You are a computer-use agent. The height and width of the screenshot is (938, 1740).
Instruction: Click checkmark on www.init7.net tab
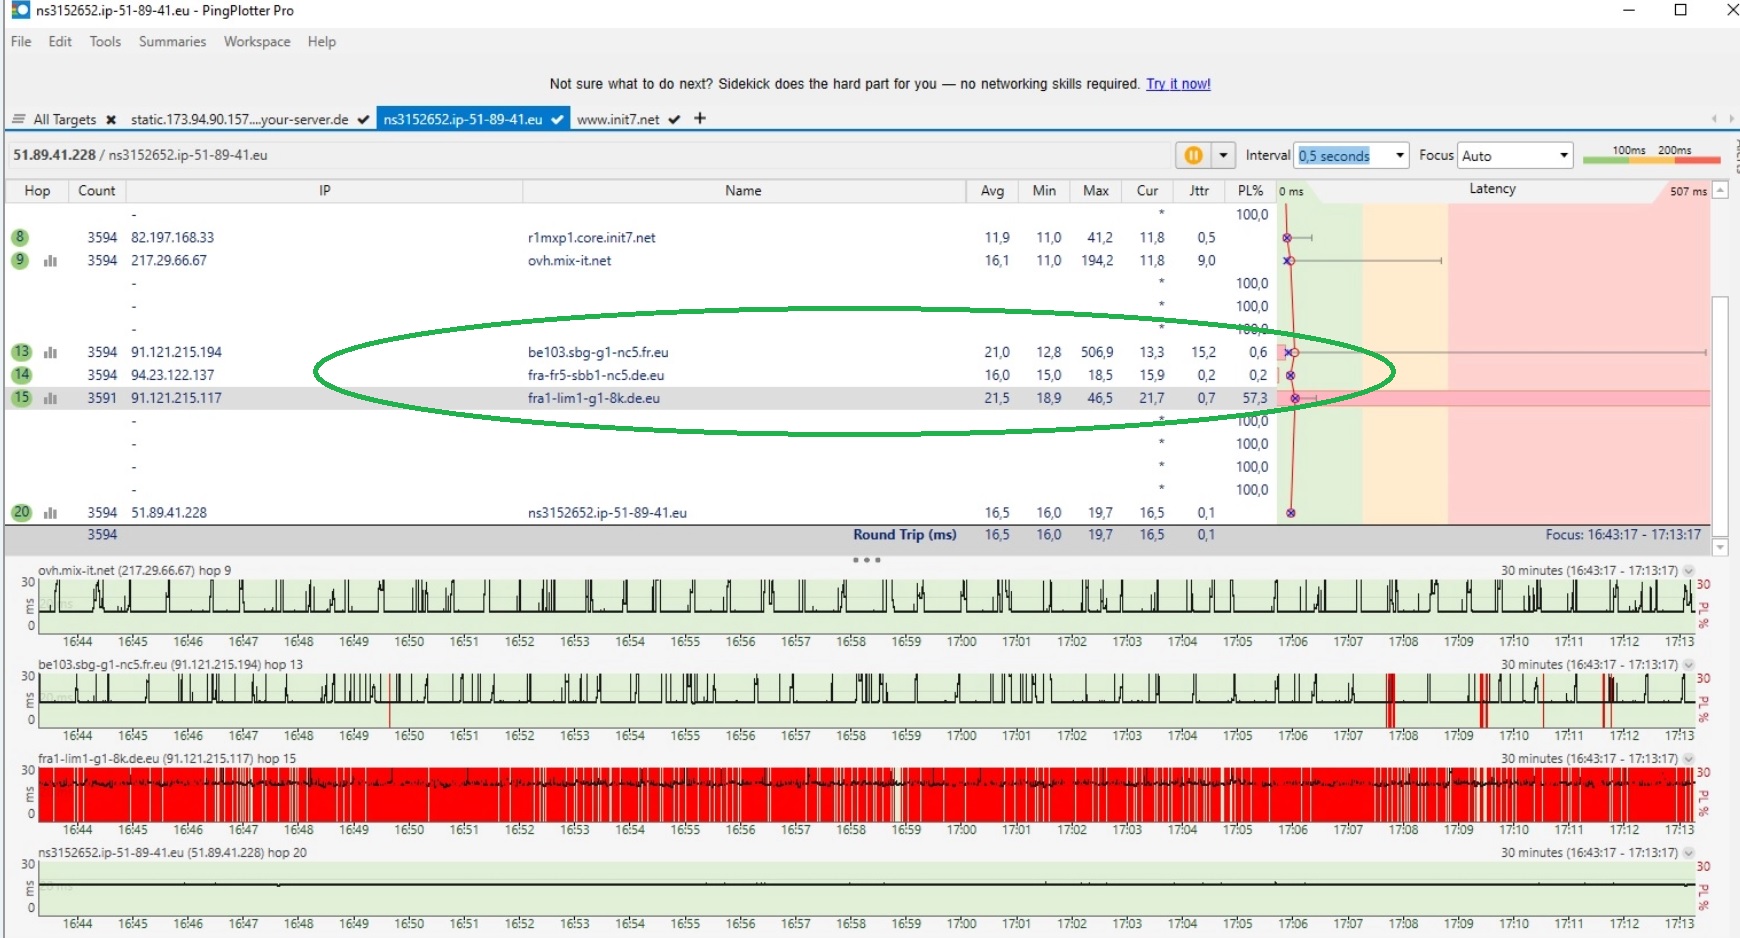[674, 119]
